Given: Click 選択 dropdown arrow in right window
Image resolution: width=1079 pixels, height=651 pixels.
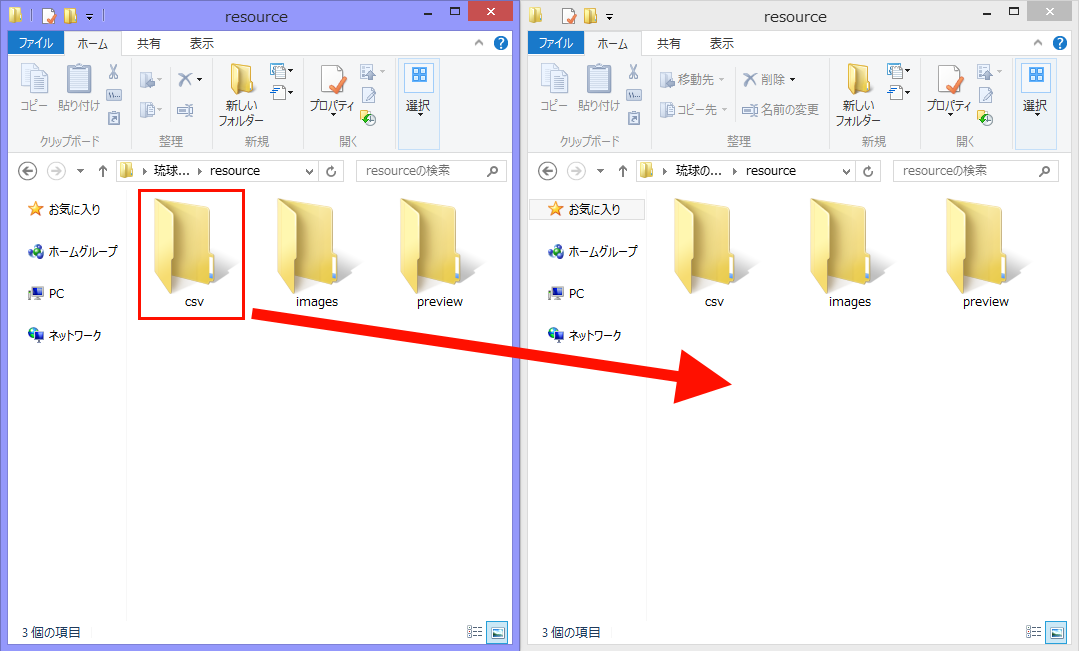Looking at the screenshot, I should point(1036,115).
